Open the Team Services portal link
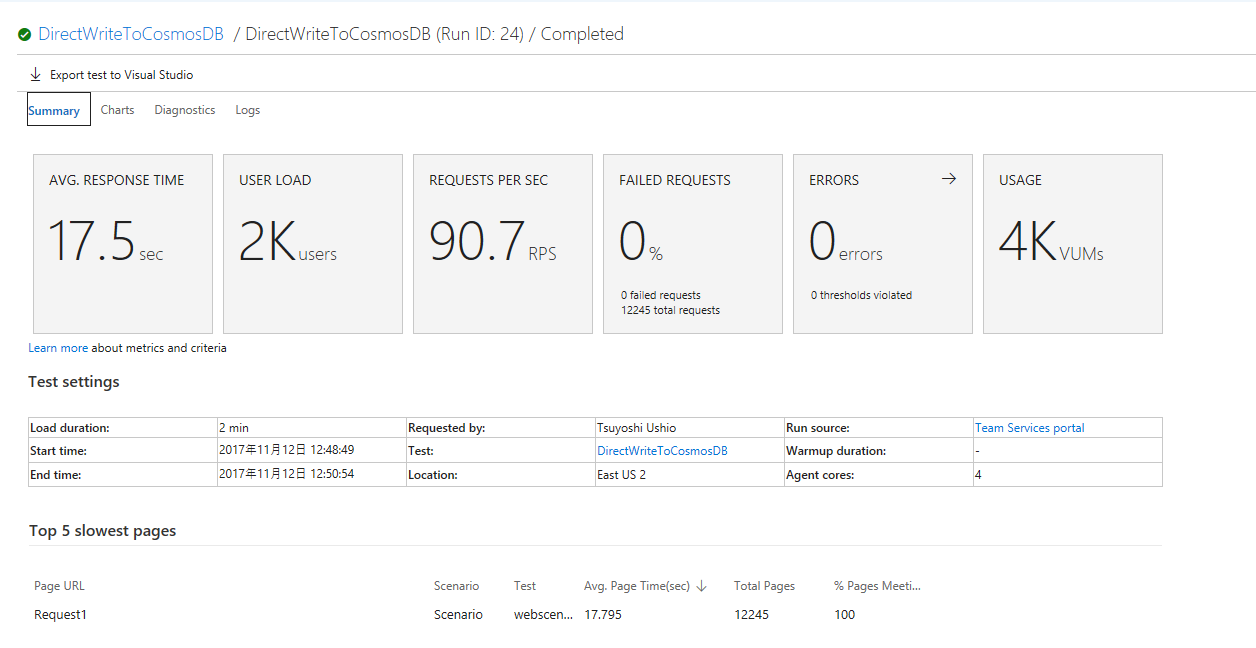Viewport: 1256px width, 648px height. point(1029,427)
